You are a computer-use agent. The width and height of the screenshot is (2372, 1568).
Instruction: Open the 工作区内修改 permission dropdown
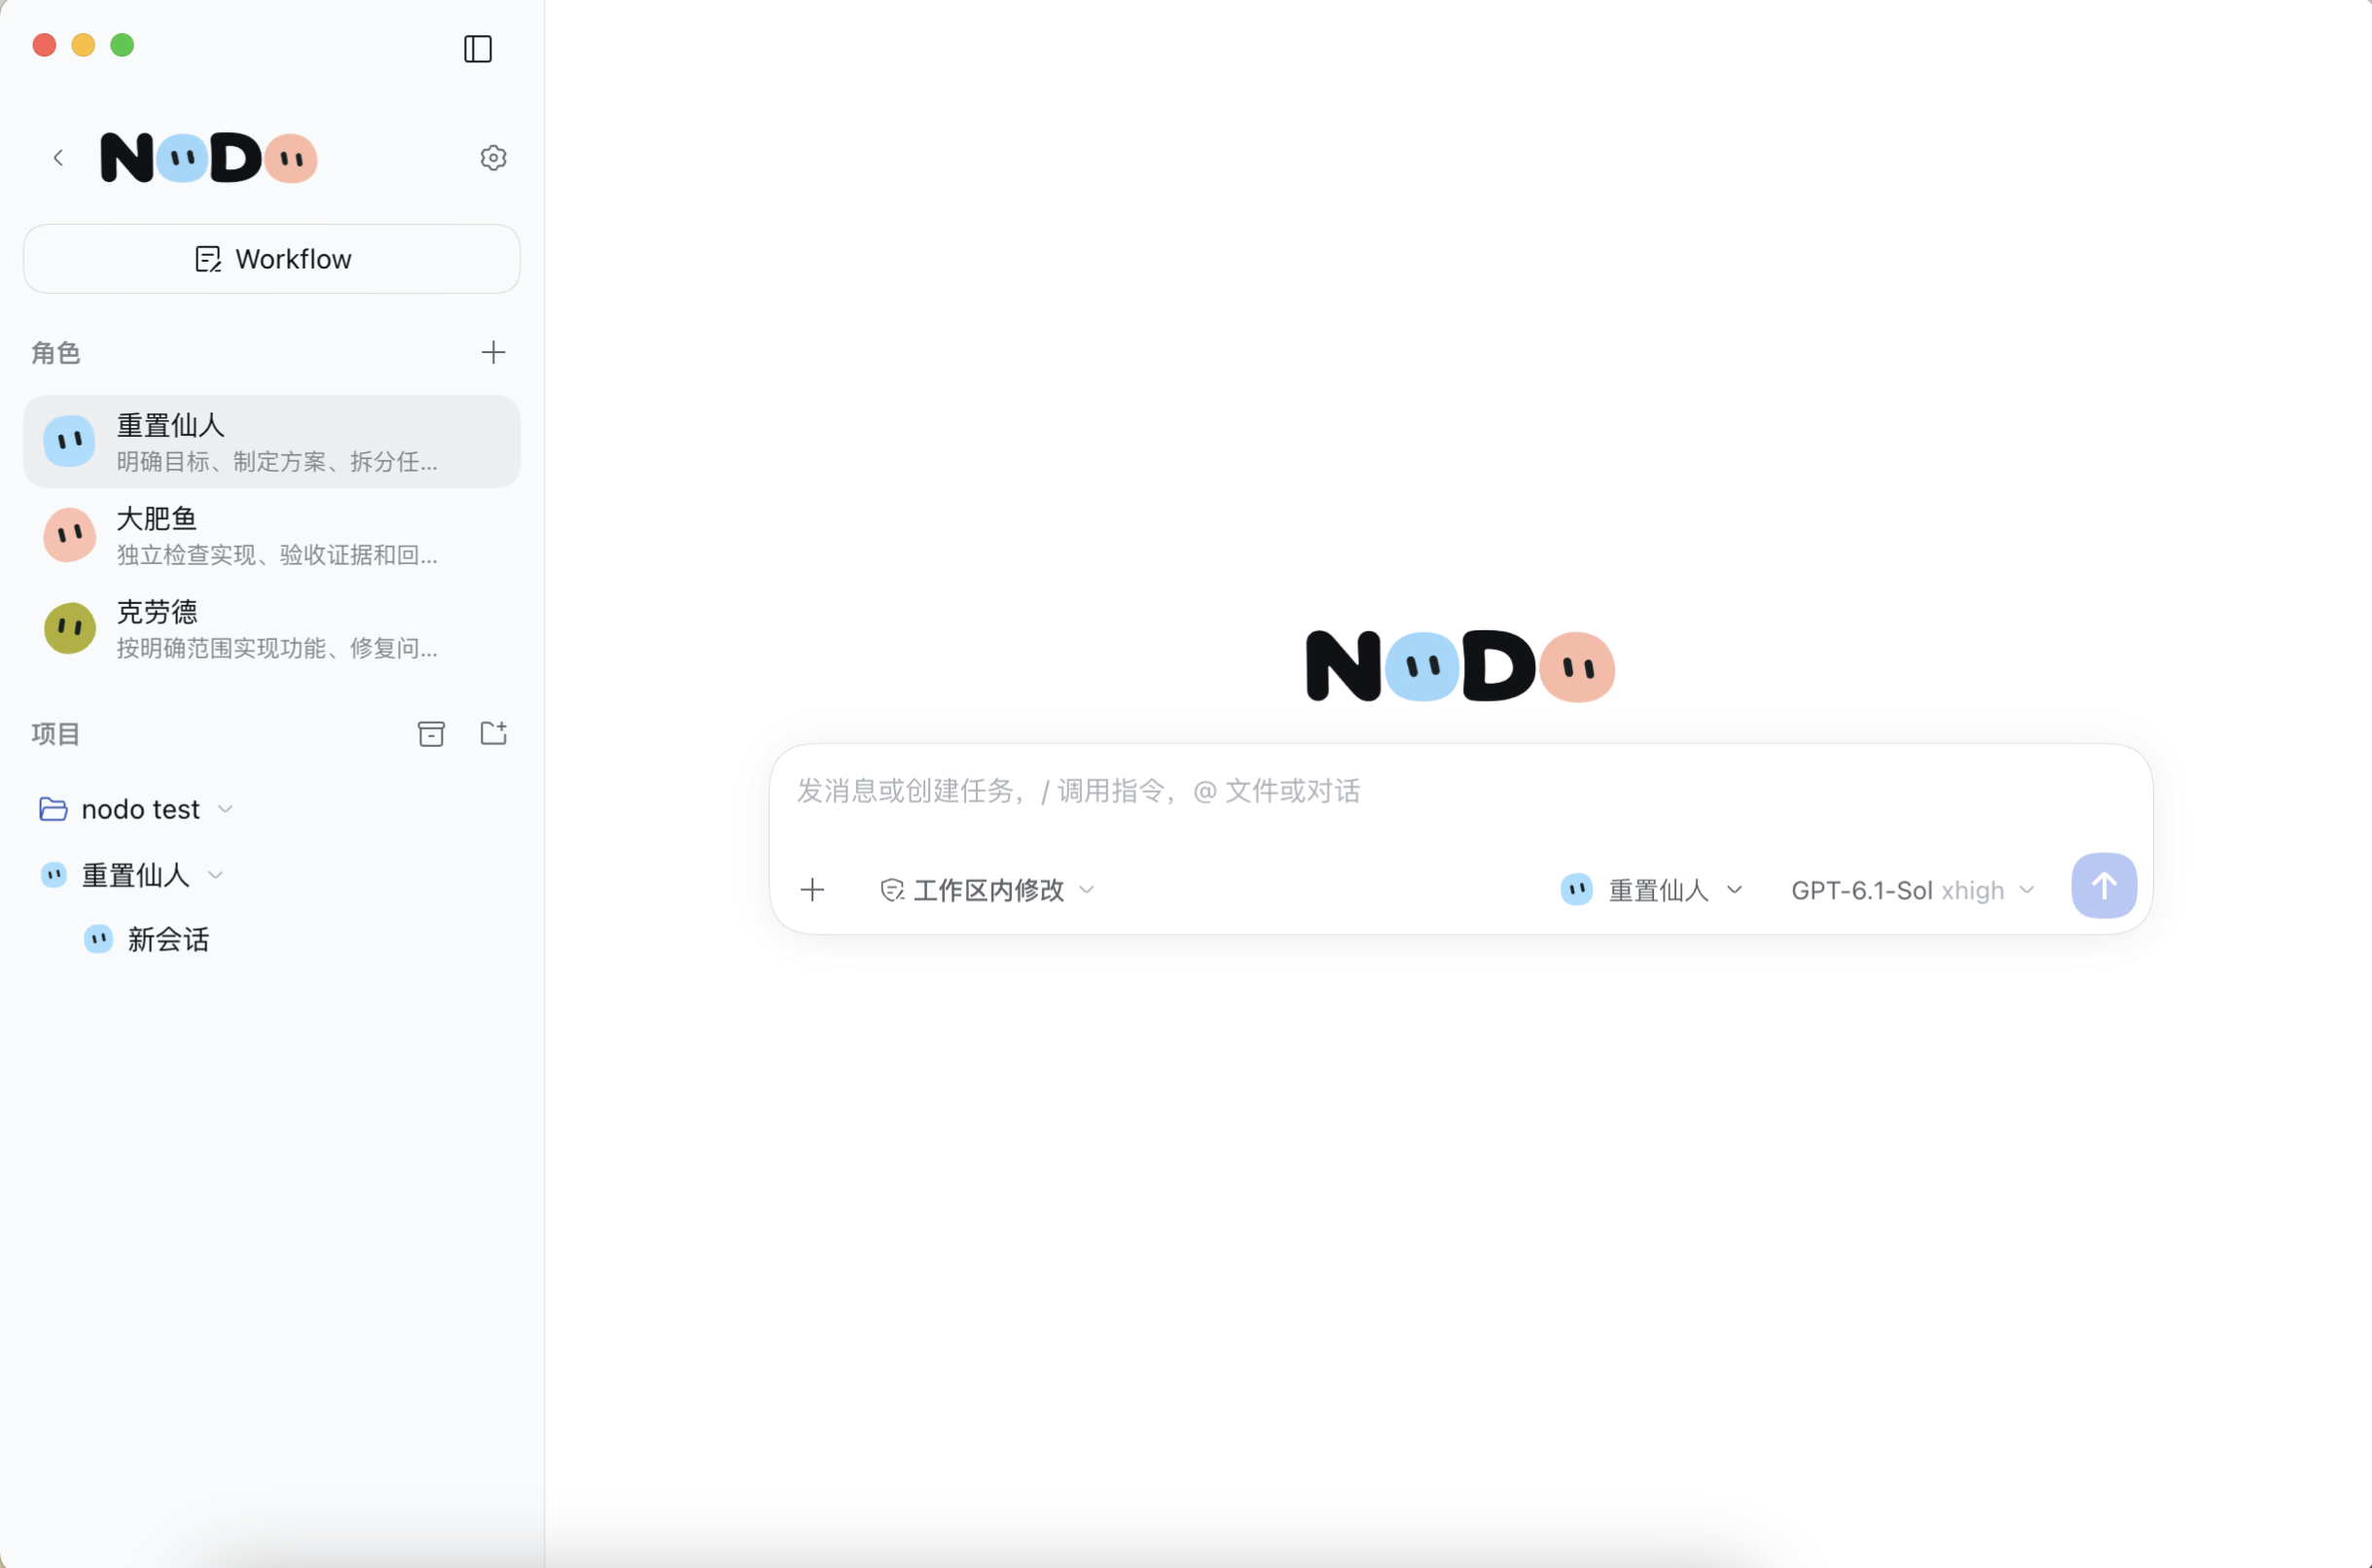coord(987,890)
